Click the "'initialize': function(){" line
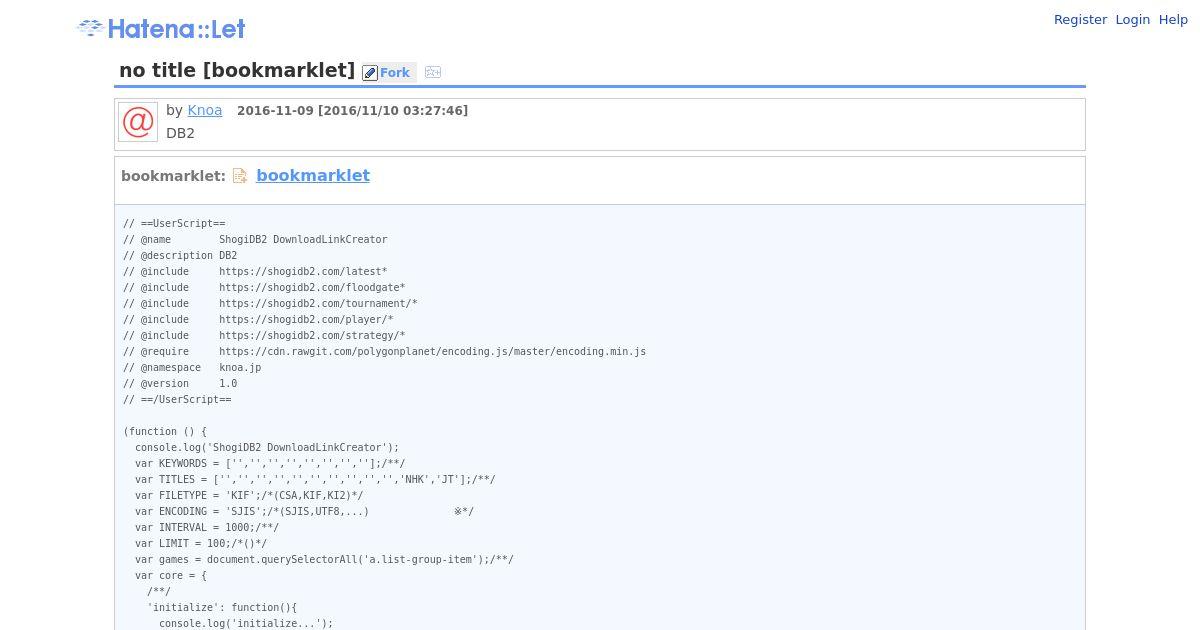 pyautogui.click(x=222, y=608)
